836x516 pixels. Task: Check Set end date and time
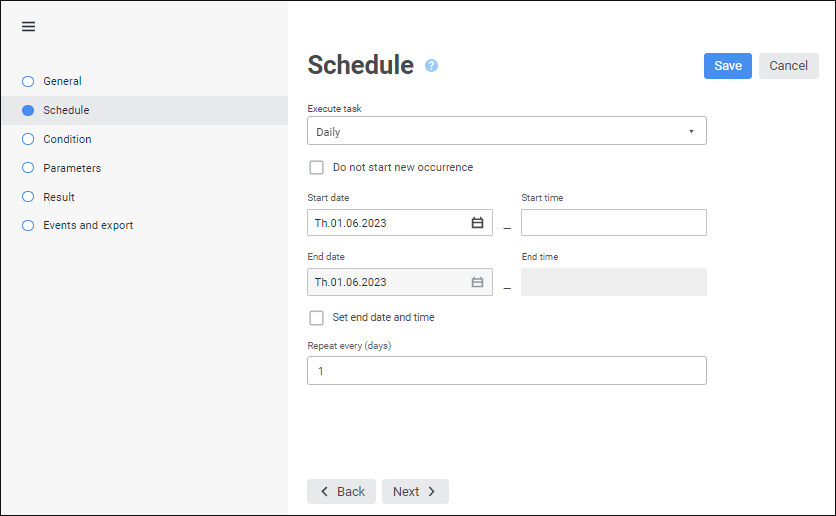pyautogui.click(x=317, y=318)
